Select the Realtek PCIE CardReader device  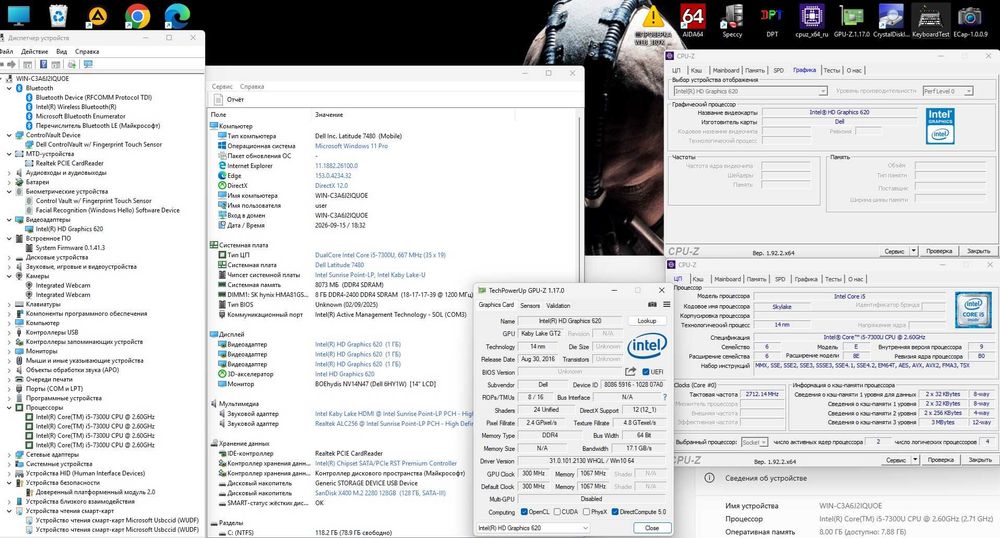(70, 163)
